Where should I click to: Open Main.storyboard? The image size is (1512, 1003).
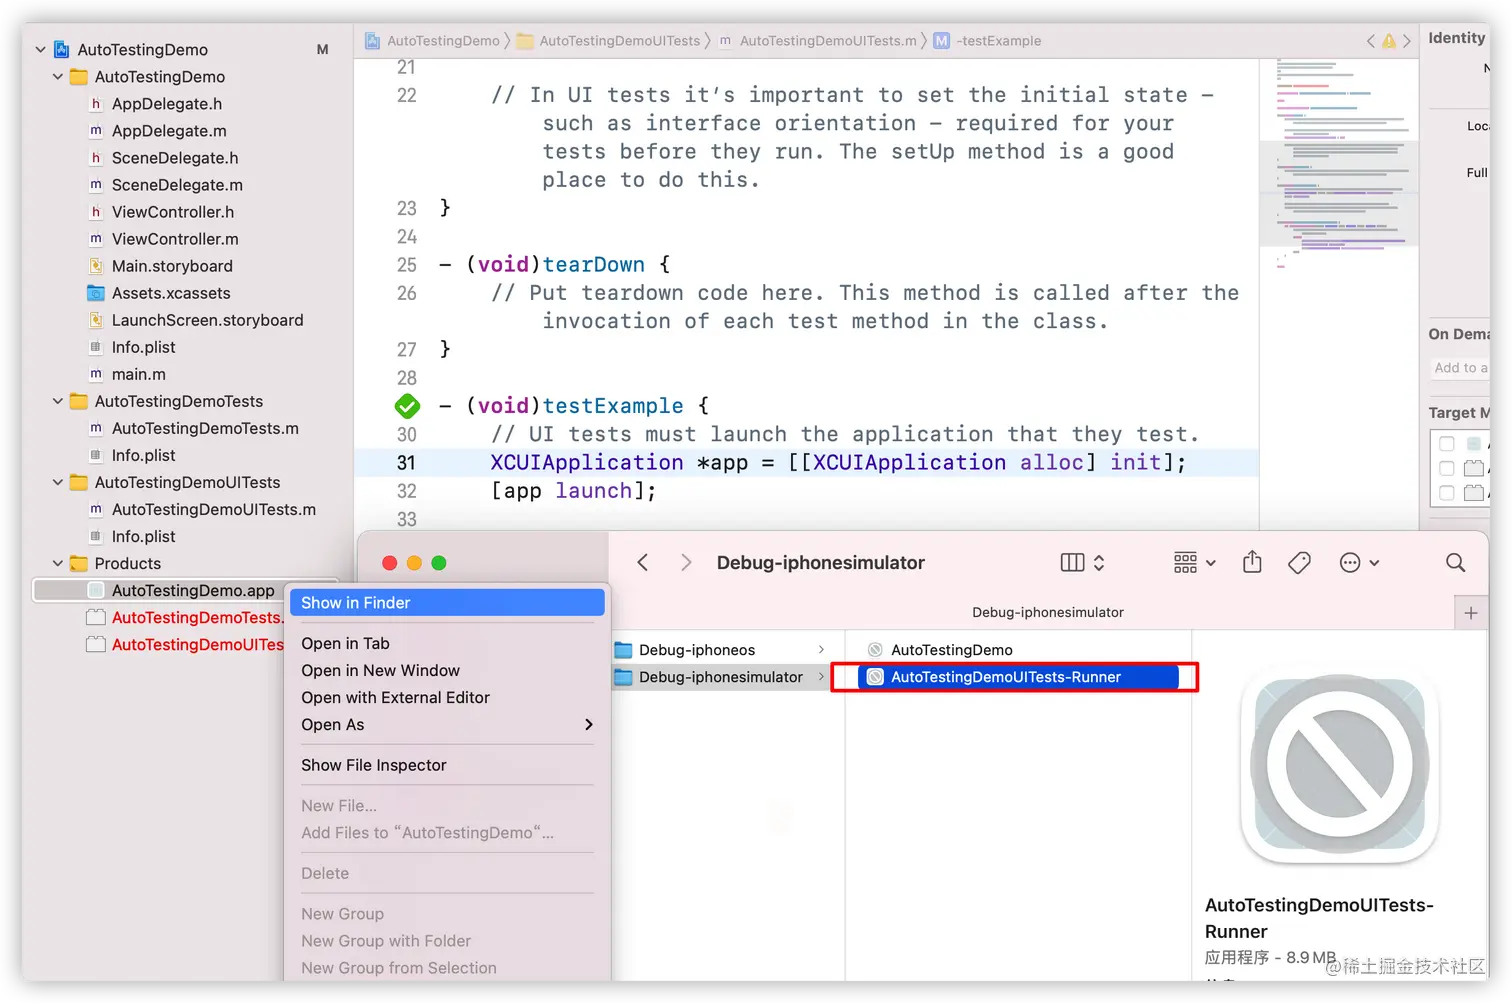tap(172, 266)
